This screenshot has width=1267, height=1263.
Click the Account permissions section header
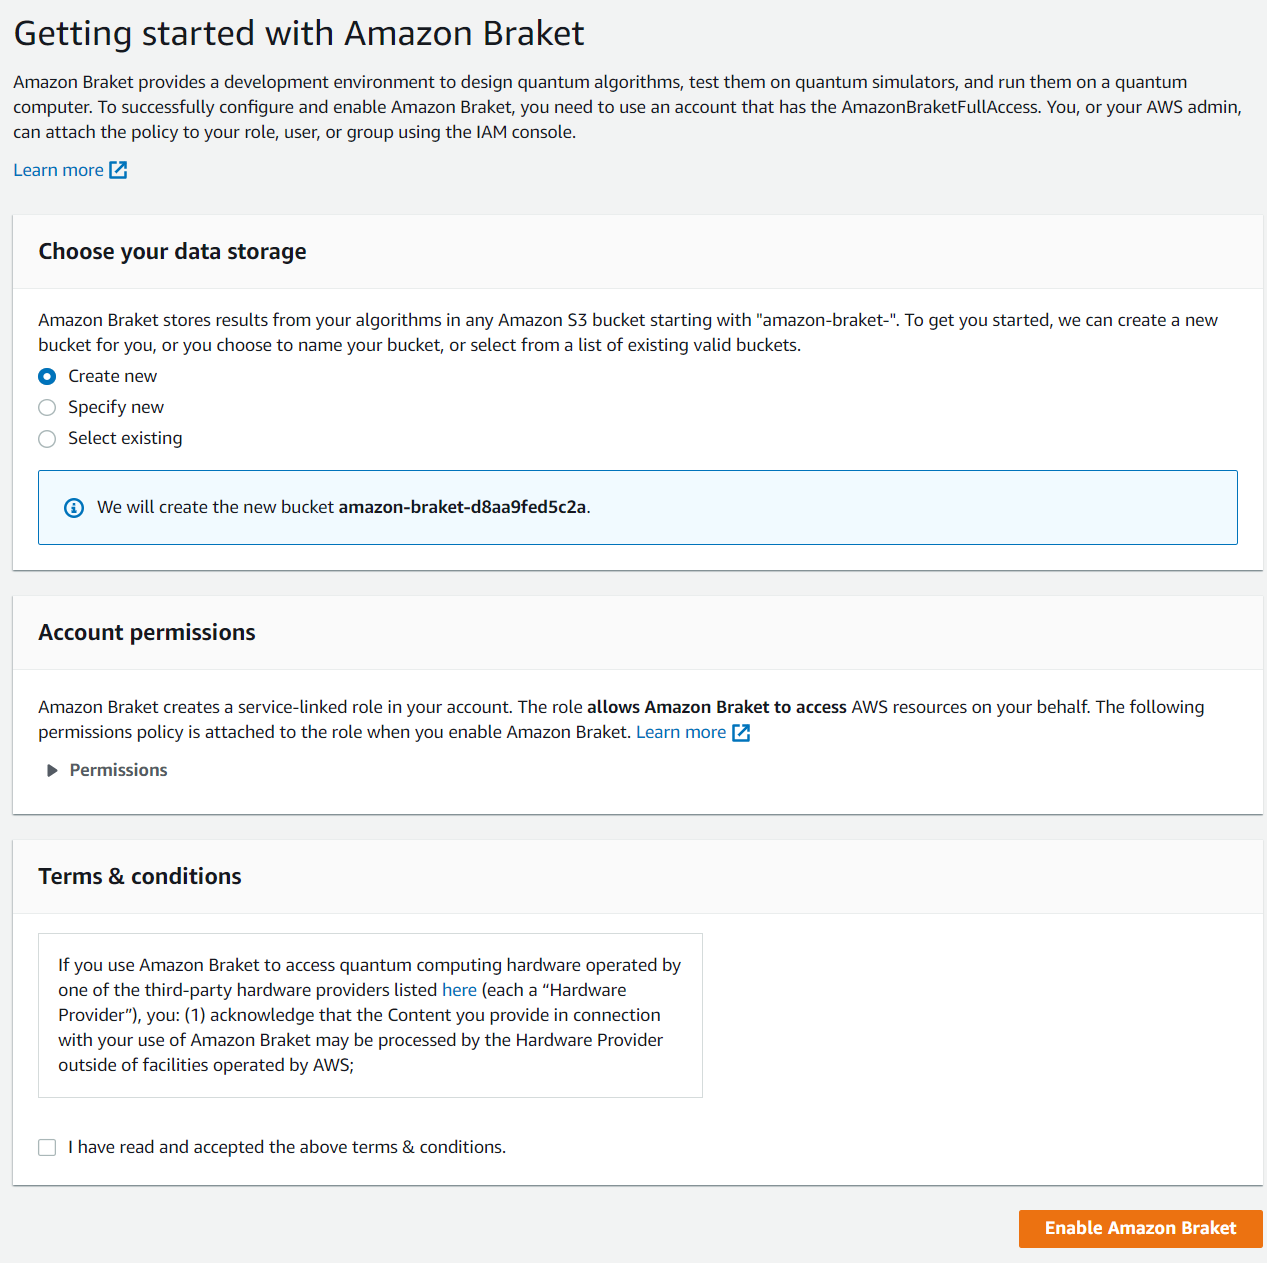[146, 632]
